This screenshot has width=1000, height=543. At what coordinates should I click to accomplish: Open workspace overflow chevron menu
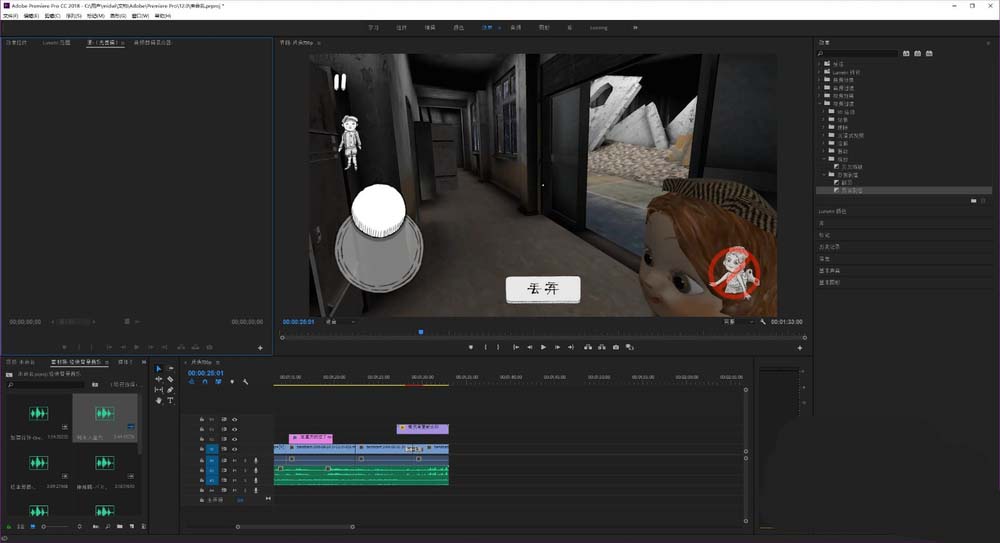(x=635, y=28)
